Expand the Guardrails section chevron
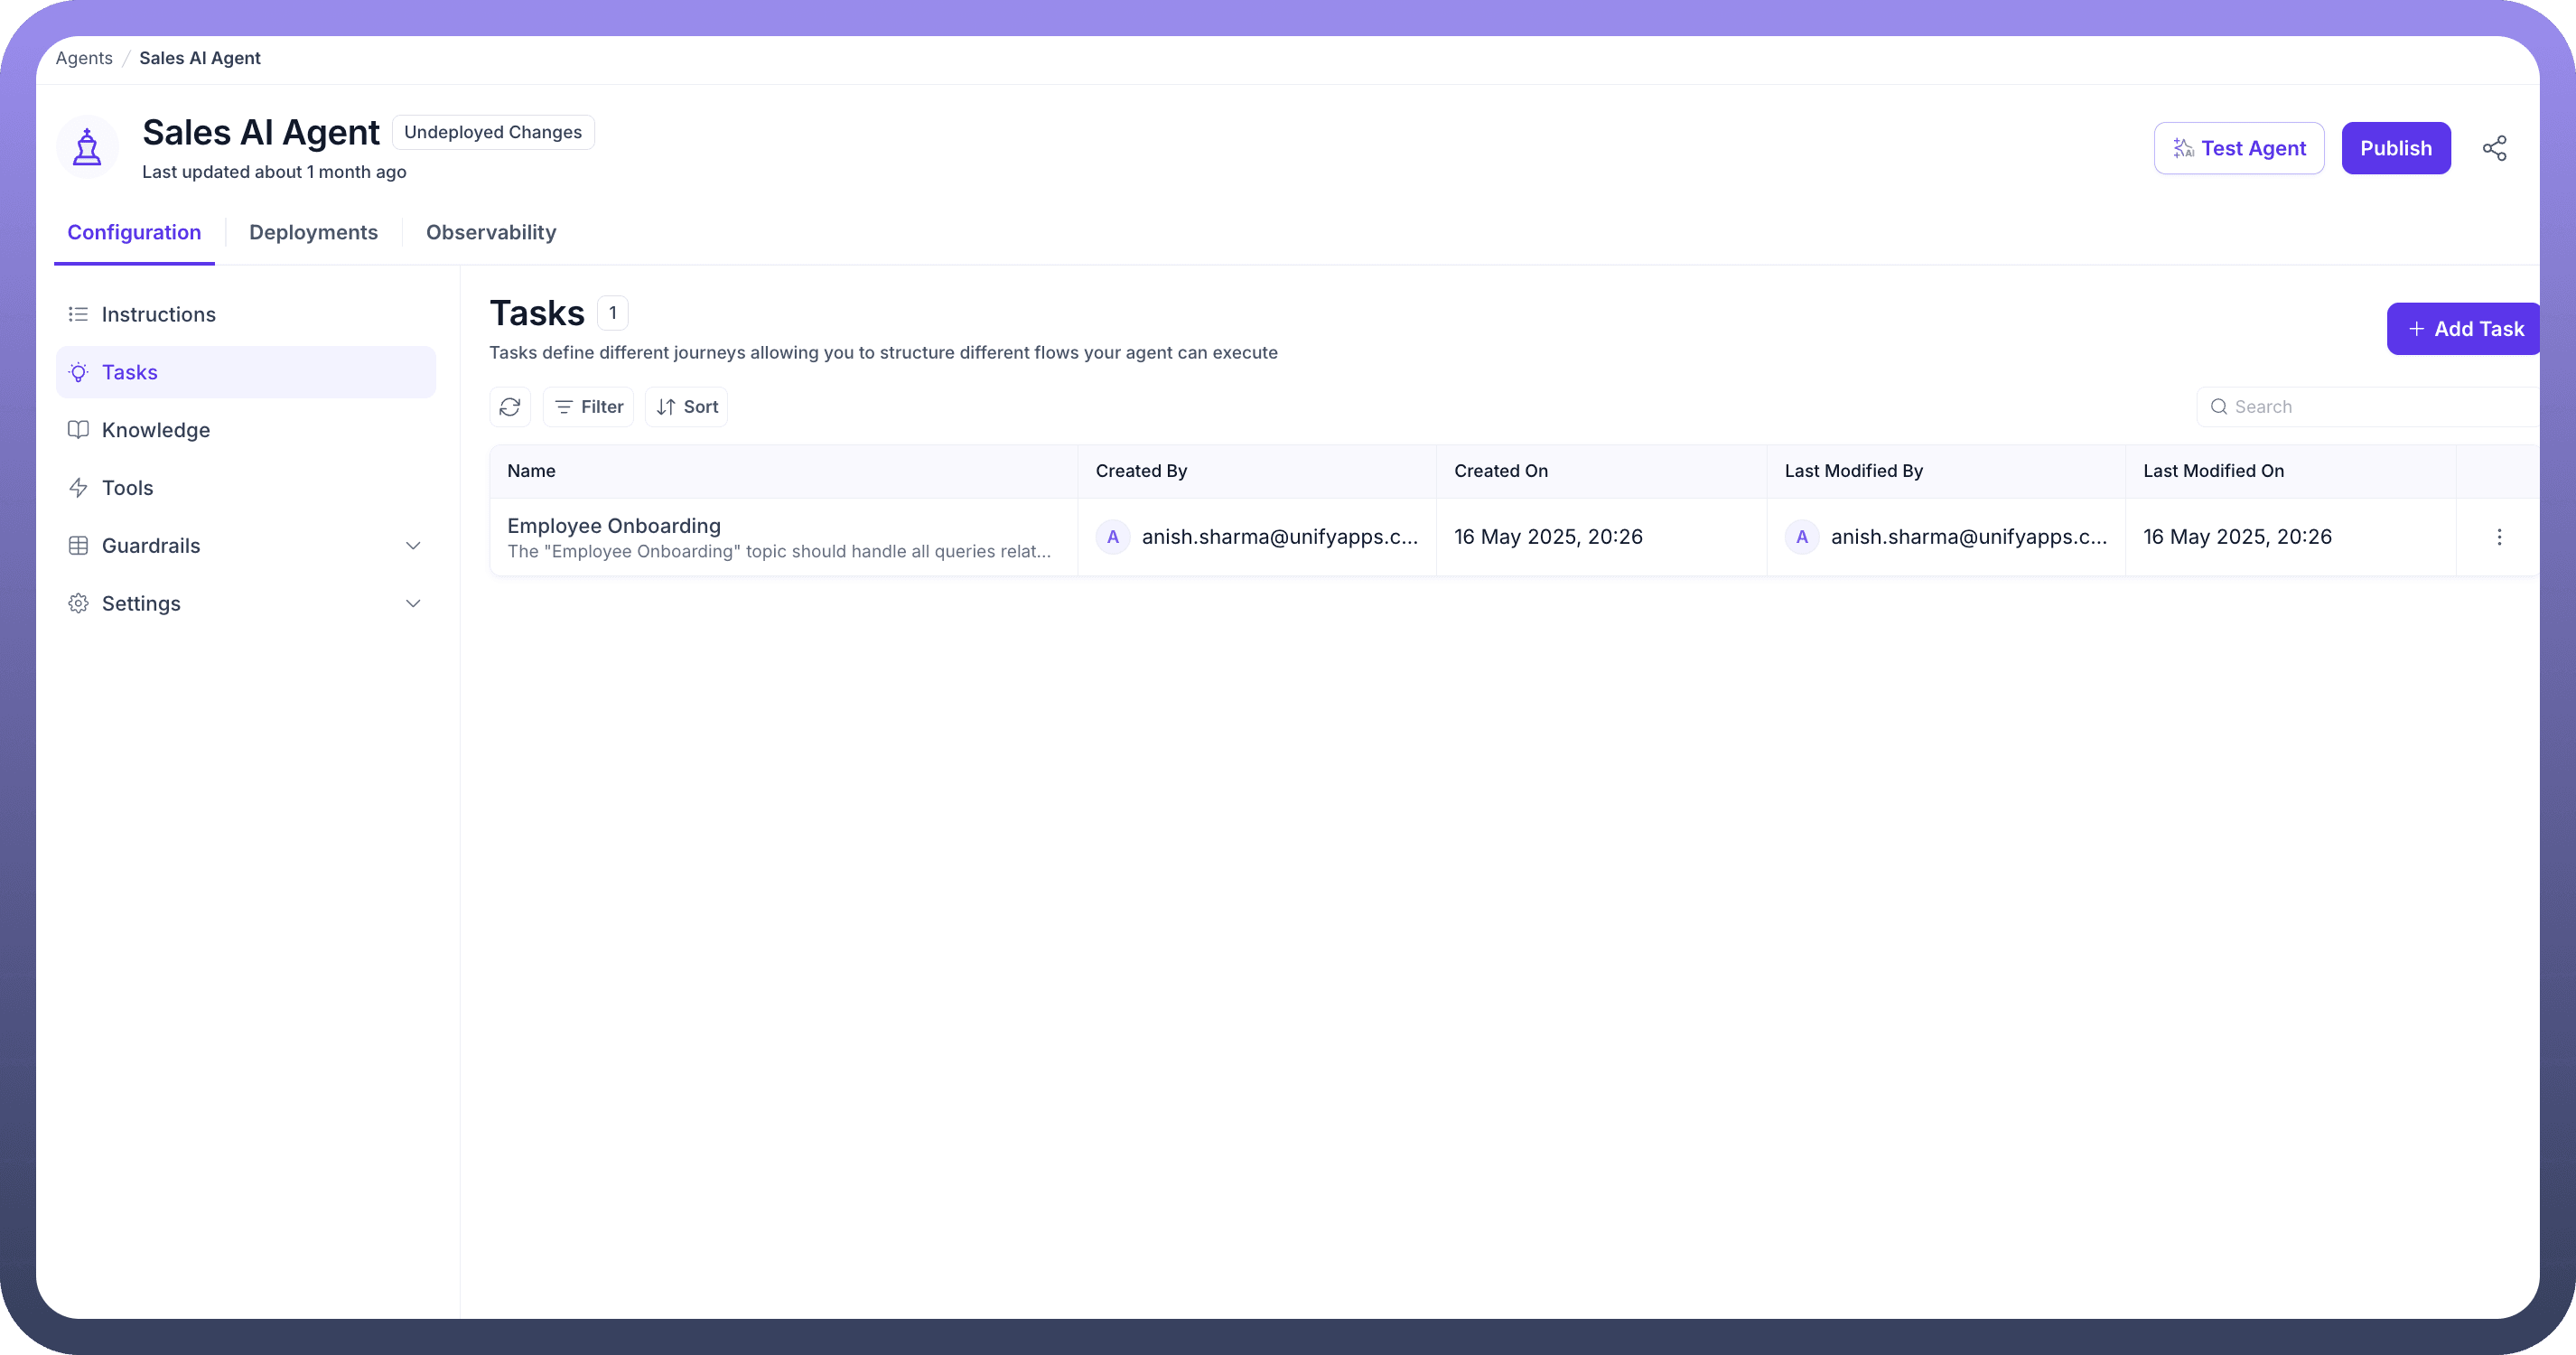Screen dimensions: 2576x1355 pyautogui.click(x=413, y=546)
